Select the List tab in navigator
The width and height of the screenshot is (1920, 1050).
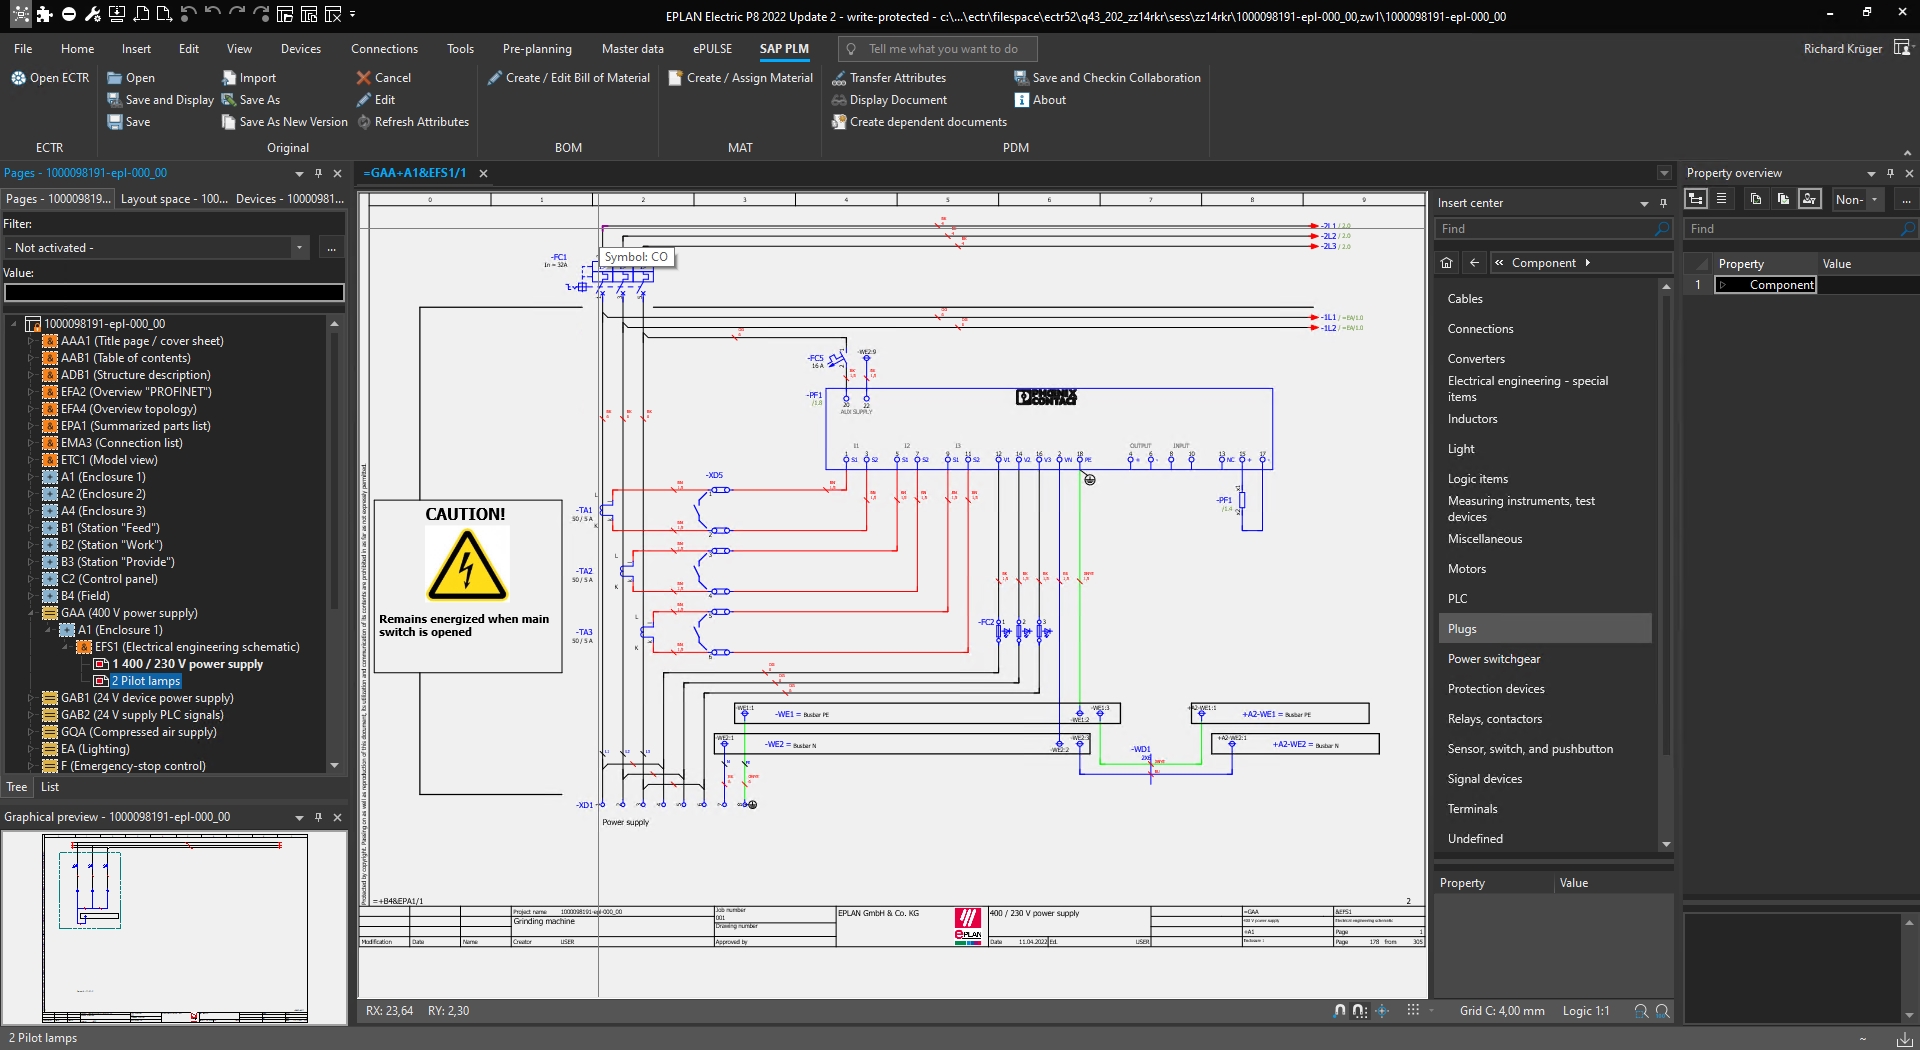tap(50, 787)
